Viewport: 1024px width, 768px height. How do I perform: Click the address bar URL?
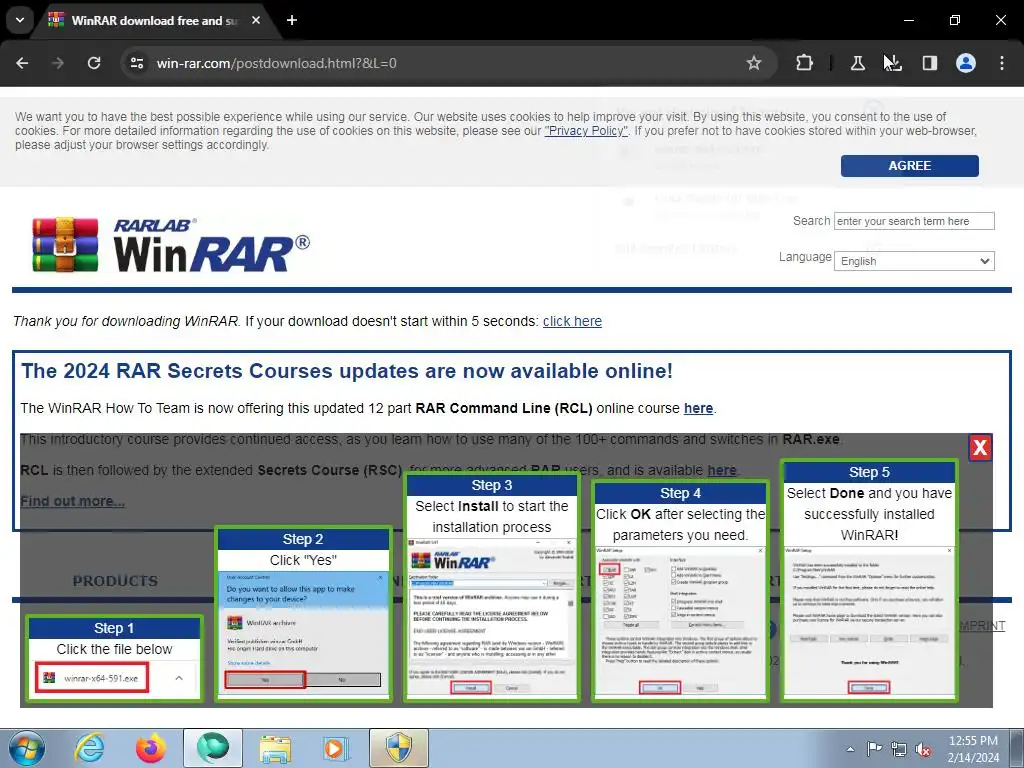coord(276,63)
